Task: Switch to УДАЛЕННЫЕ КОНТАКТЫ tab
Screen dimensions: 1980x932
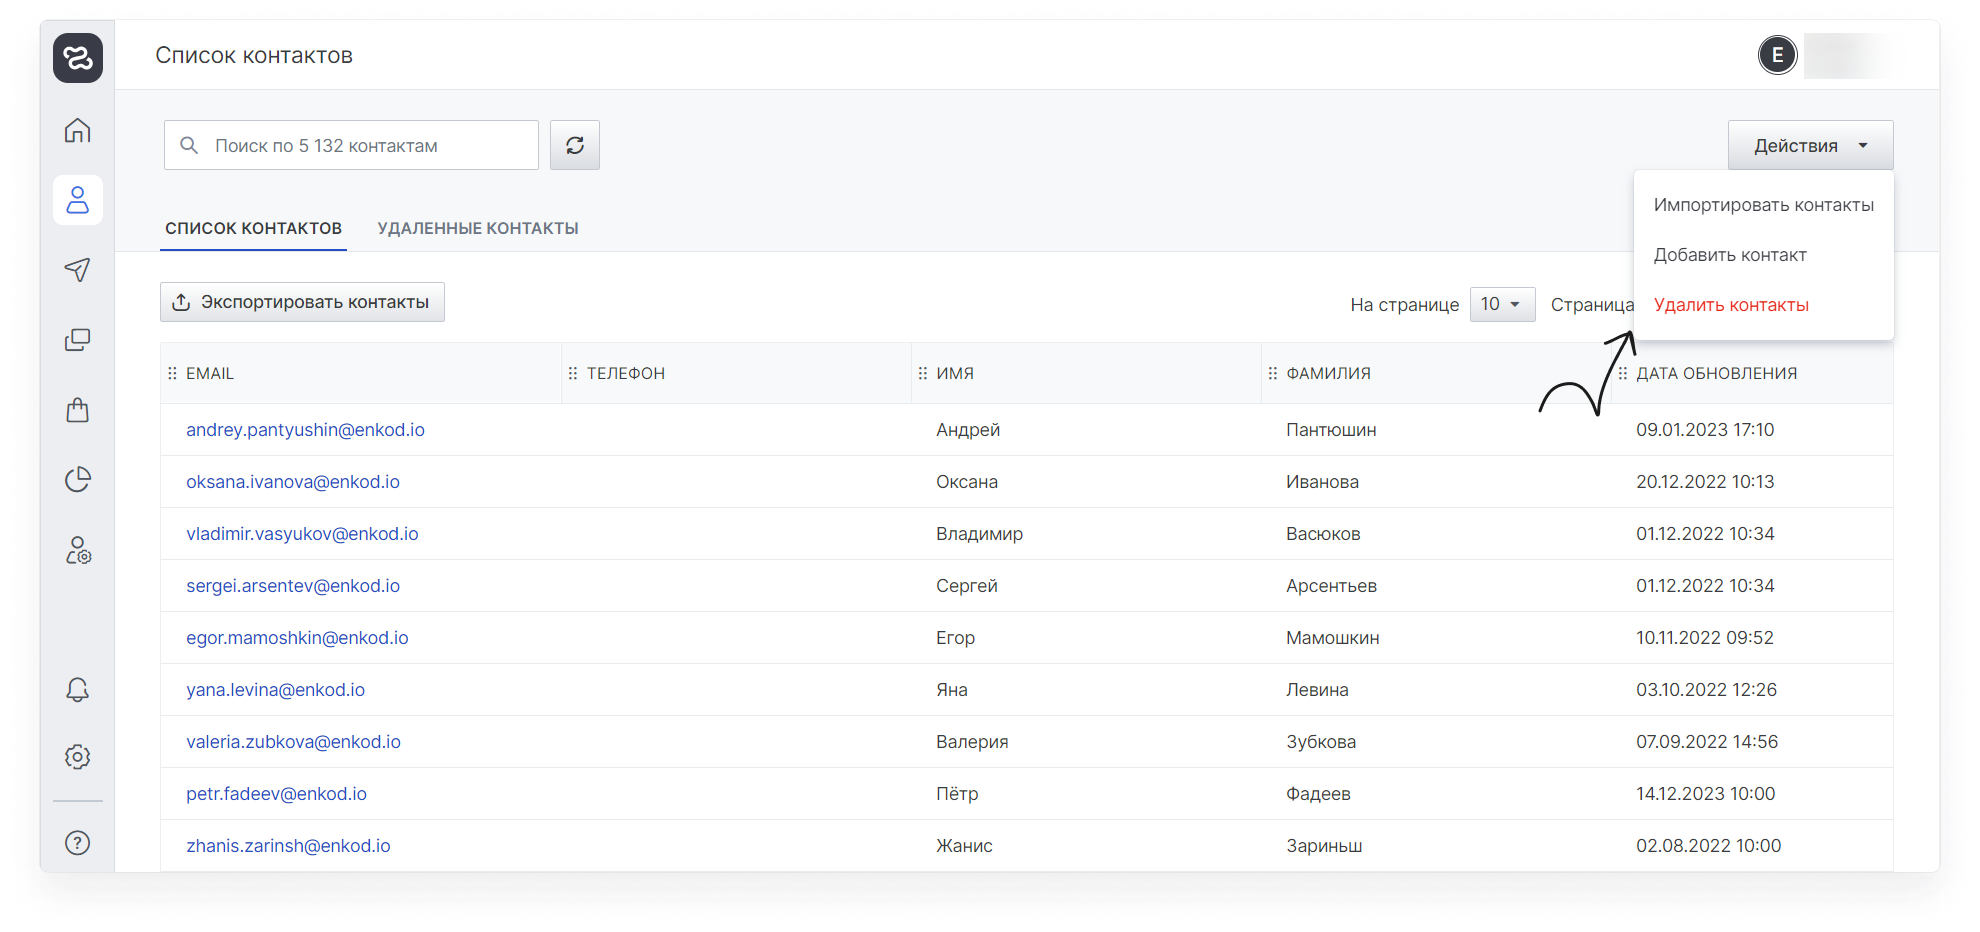Action: tap(478, 228)
